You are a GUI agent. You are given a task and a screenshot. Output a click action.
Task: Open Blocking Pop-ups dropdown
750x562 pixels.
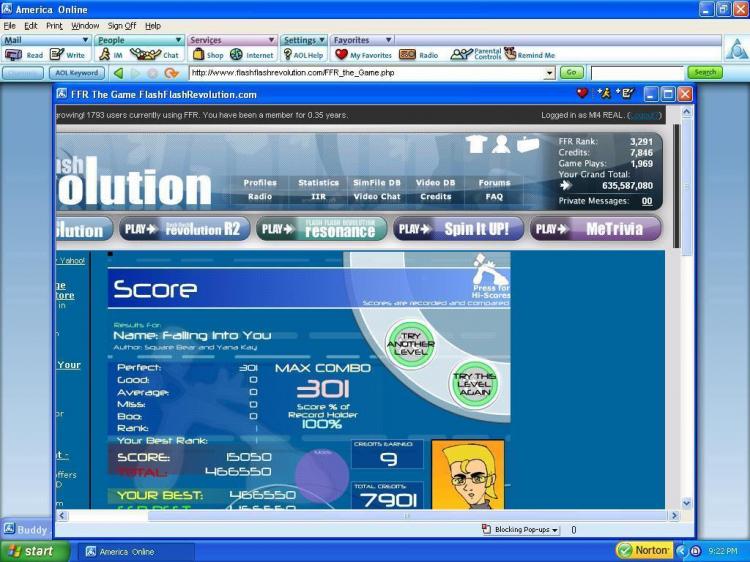(520, 529)
